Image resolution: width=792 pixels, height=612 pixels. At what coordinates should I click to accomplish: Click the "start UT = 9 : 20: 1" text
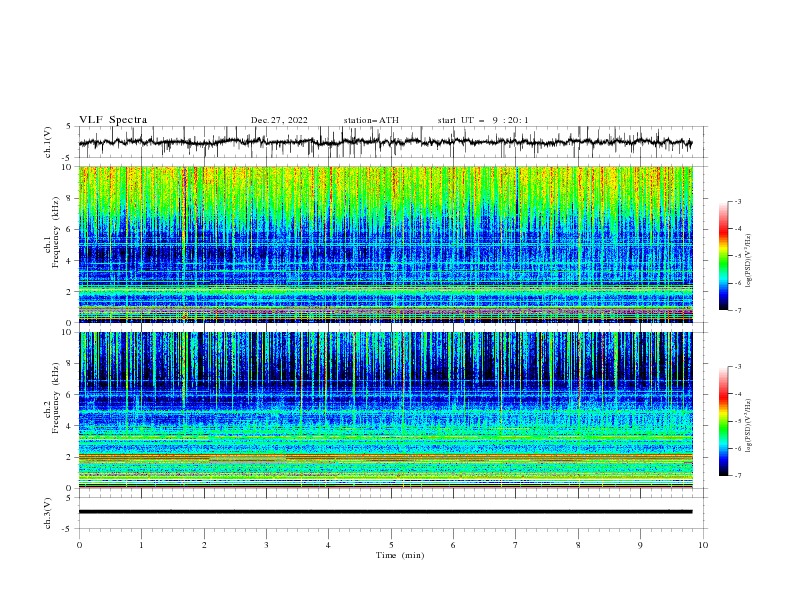pos(483,120)
